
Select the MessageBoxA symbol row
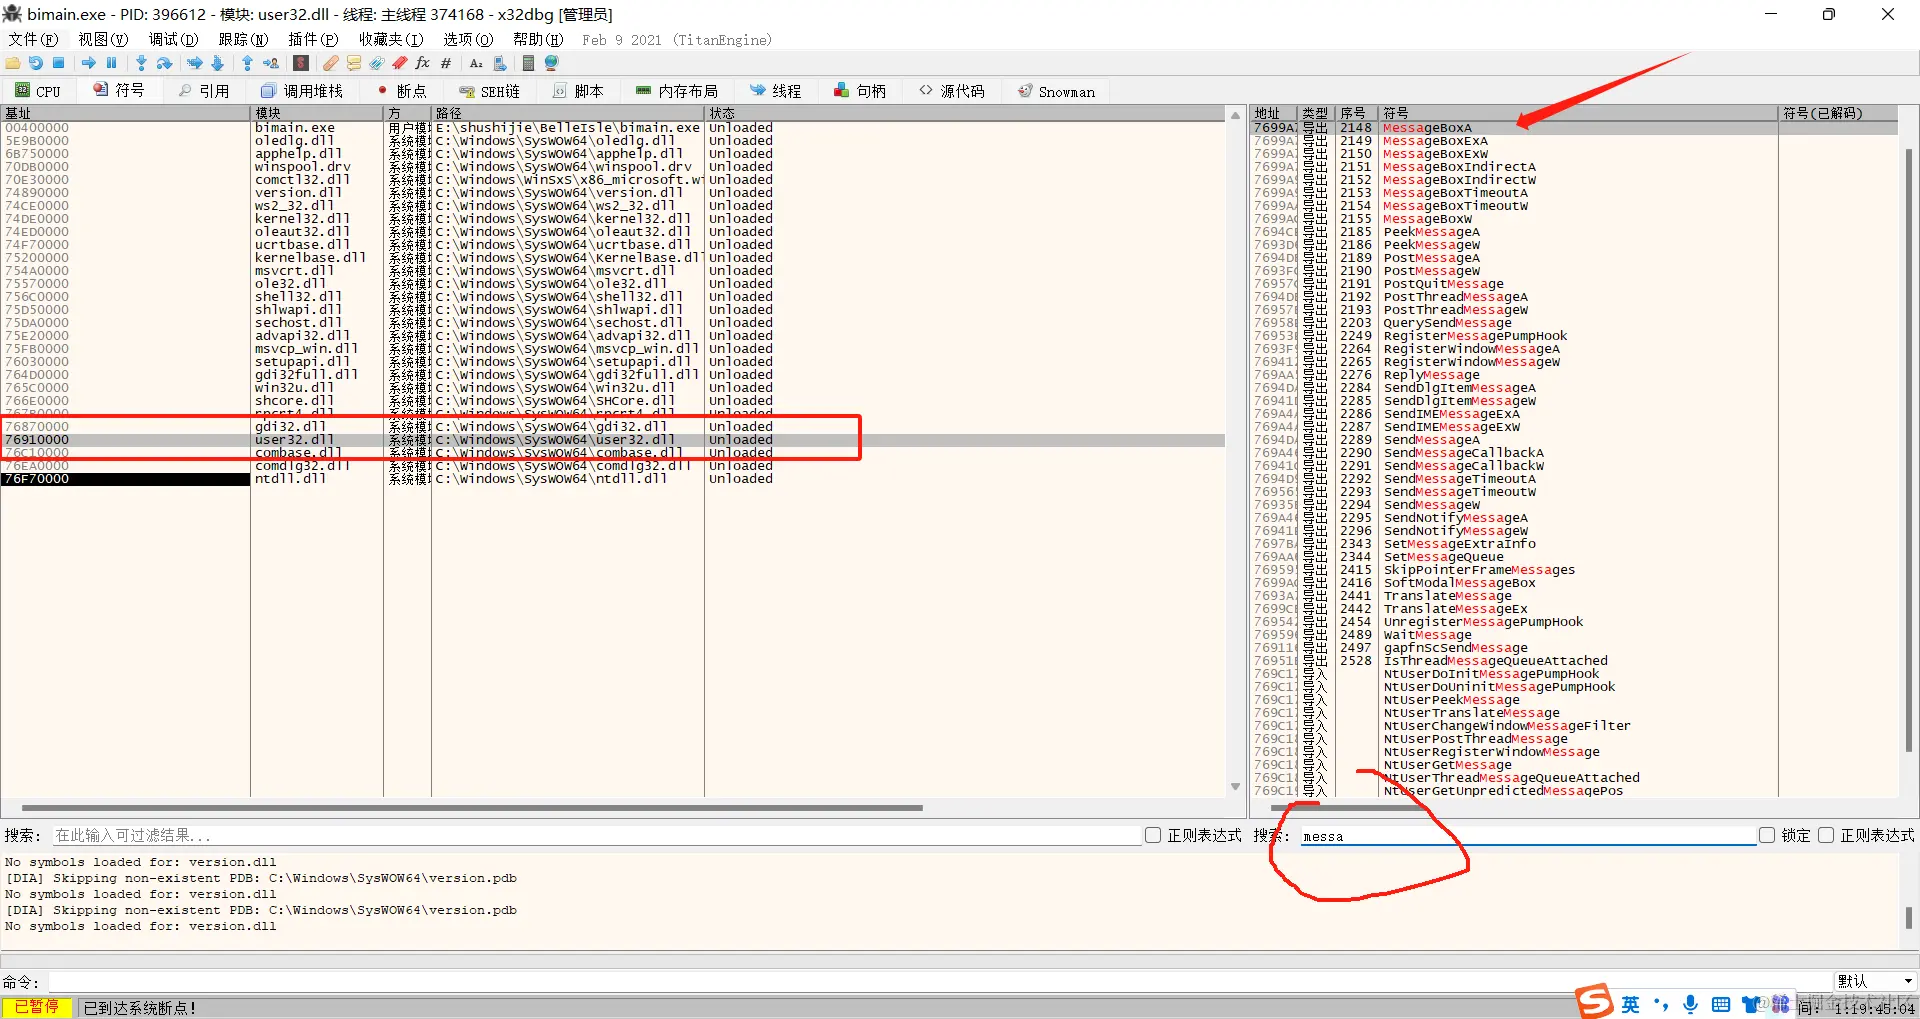click(x=1574, y=128)
